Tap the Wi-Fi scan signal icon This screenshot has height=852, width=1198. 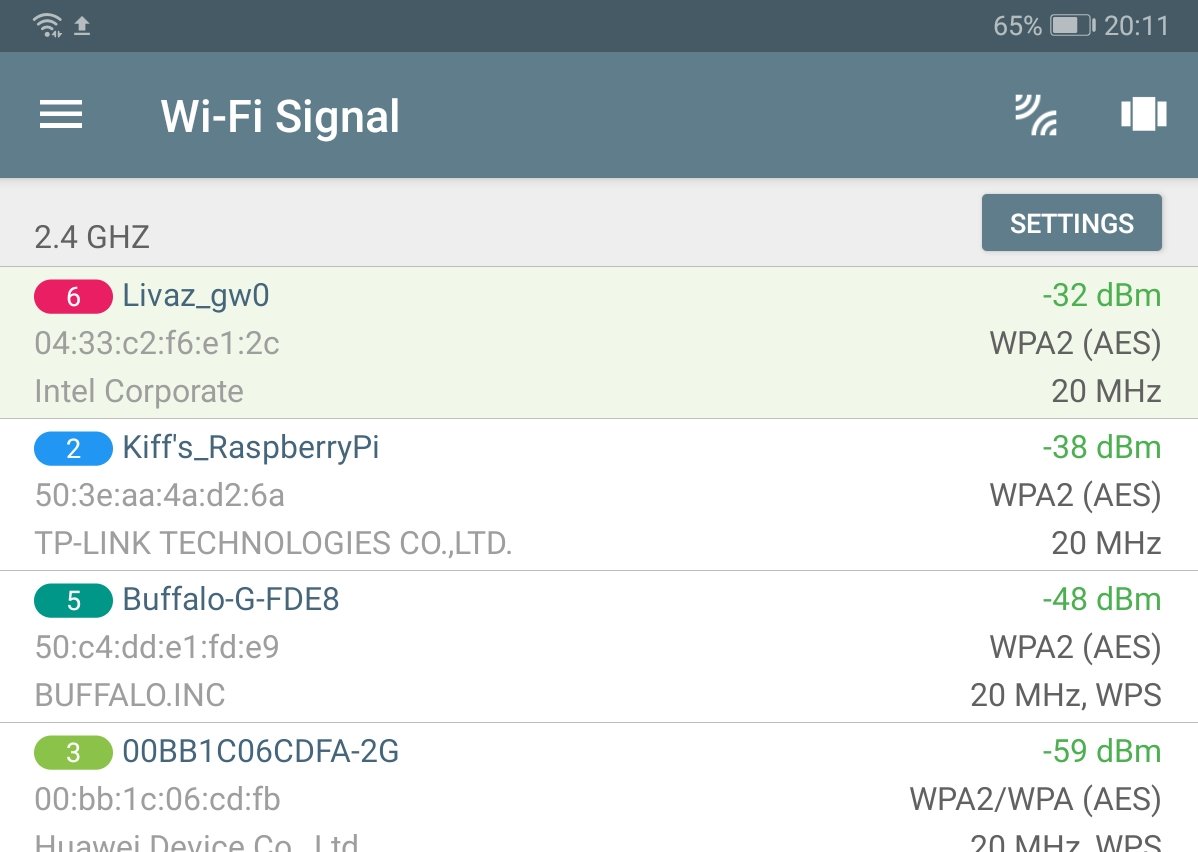pos(1035,115)
